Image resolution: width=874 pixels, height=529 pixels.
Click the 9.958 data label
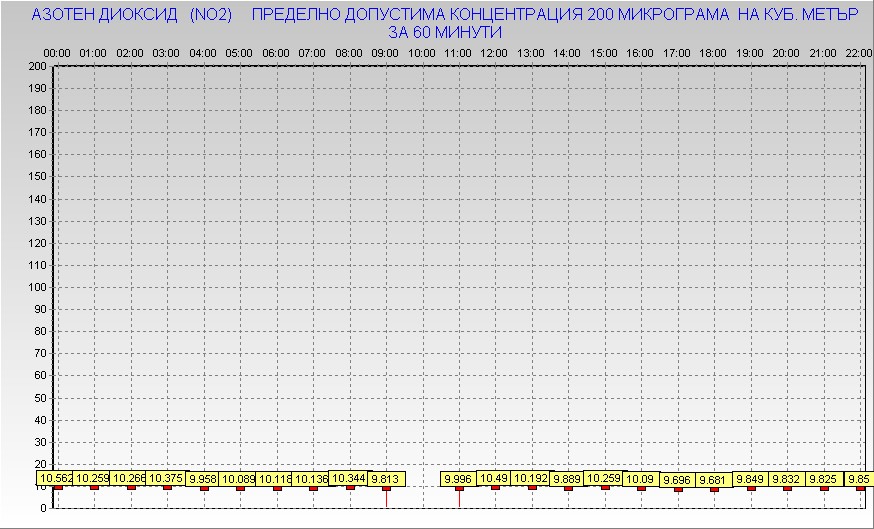point(203,478)
